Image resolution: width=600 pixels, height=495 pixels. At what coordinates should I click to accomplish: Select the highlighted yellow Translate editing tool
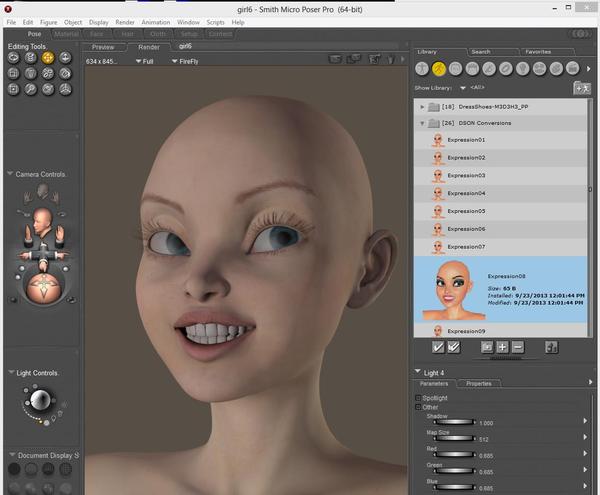coord(48,58)
